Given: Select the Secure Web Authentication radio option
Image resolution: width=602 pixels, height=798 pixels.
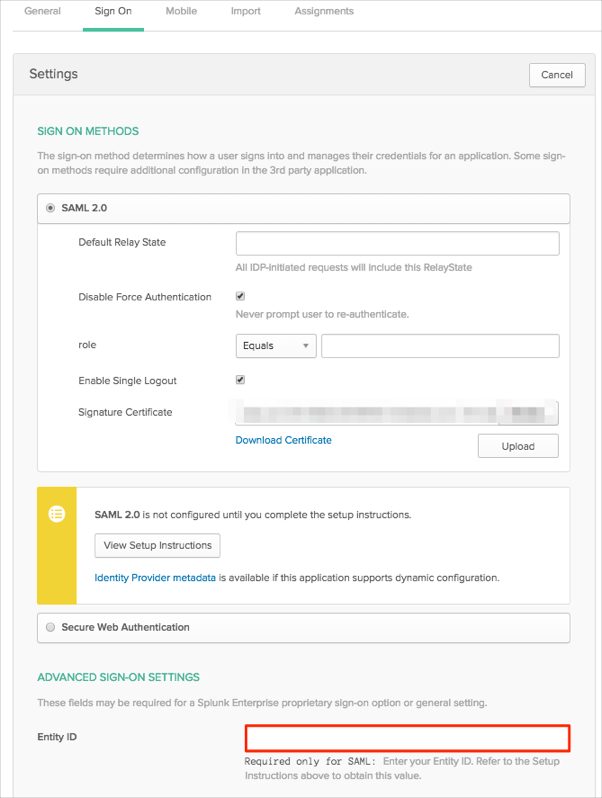Looking at the screenshot, I should (x=50, y=628).
